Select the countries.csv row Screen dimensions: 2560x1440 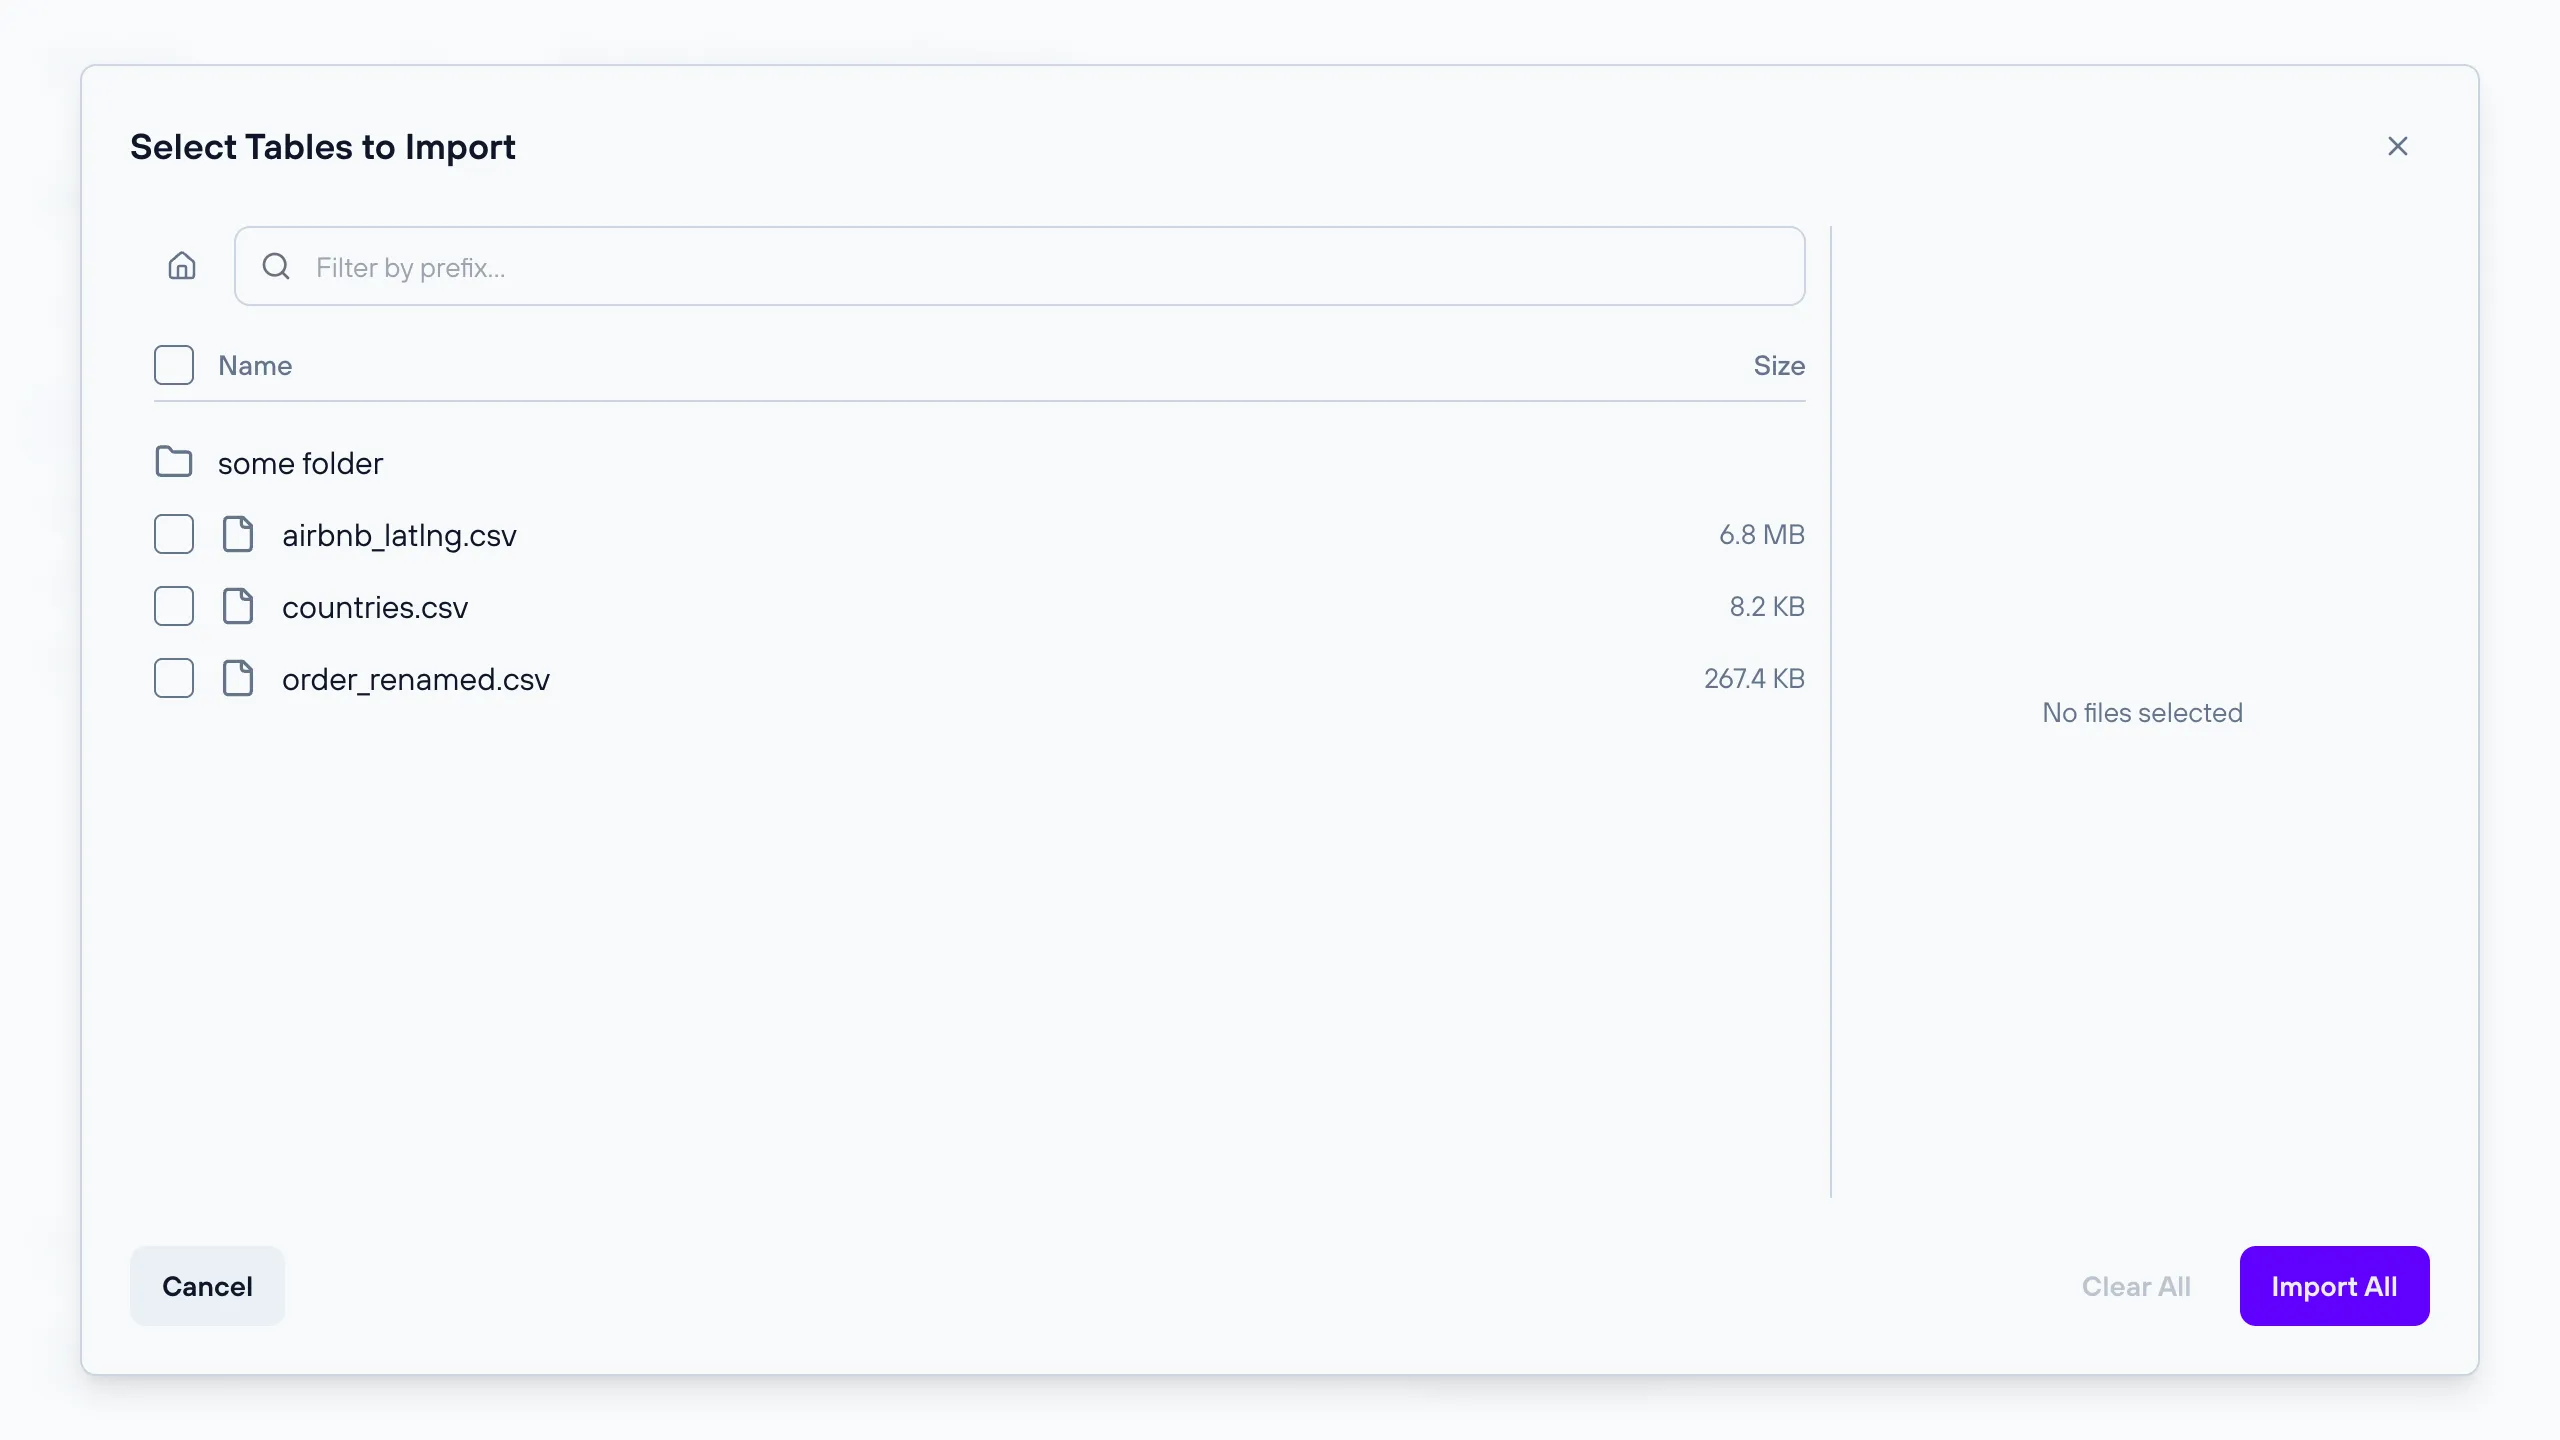tap(375, 607)
